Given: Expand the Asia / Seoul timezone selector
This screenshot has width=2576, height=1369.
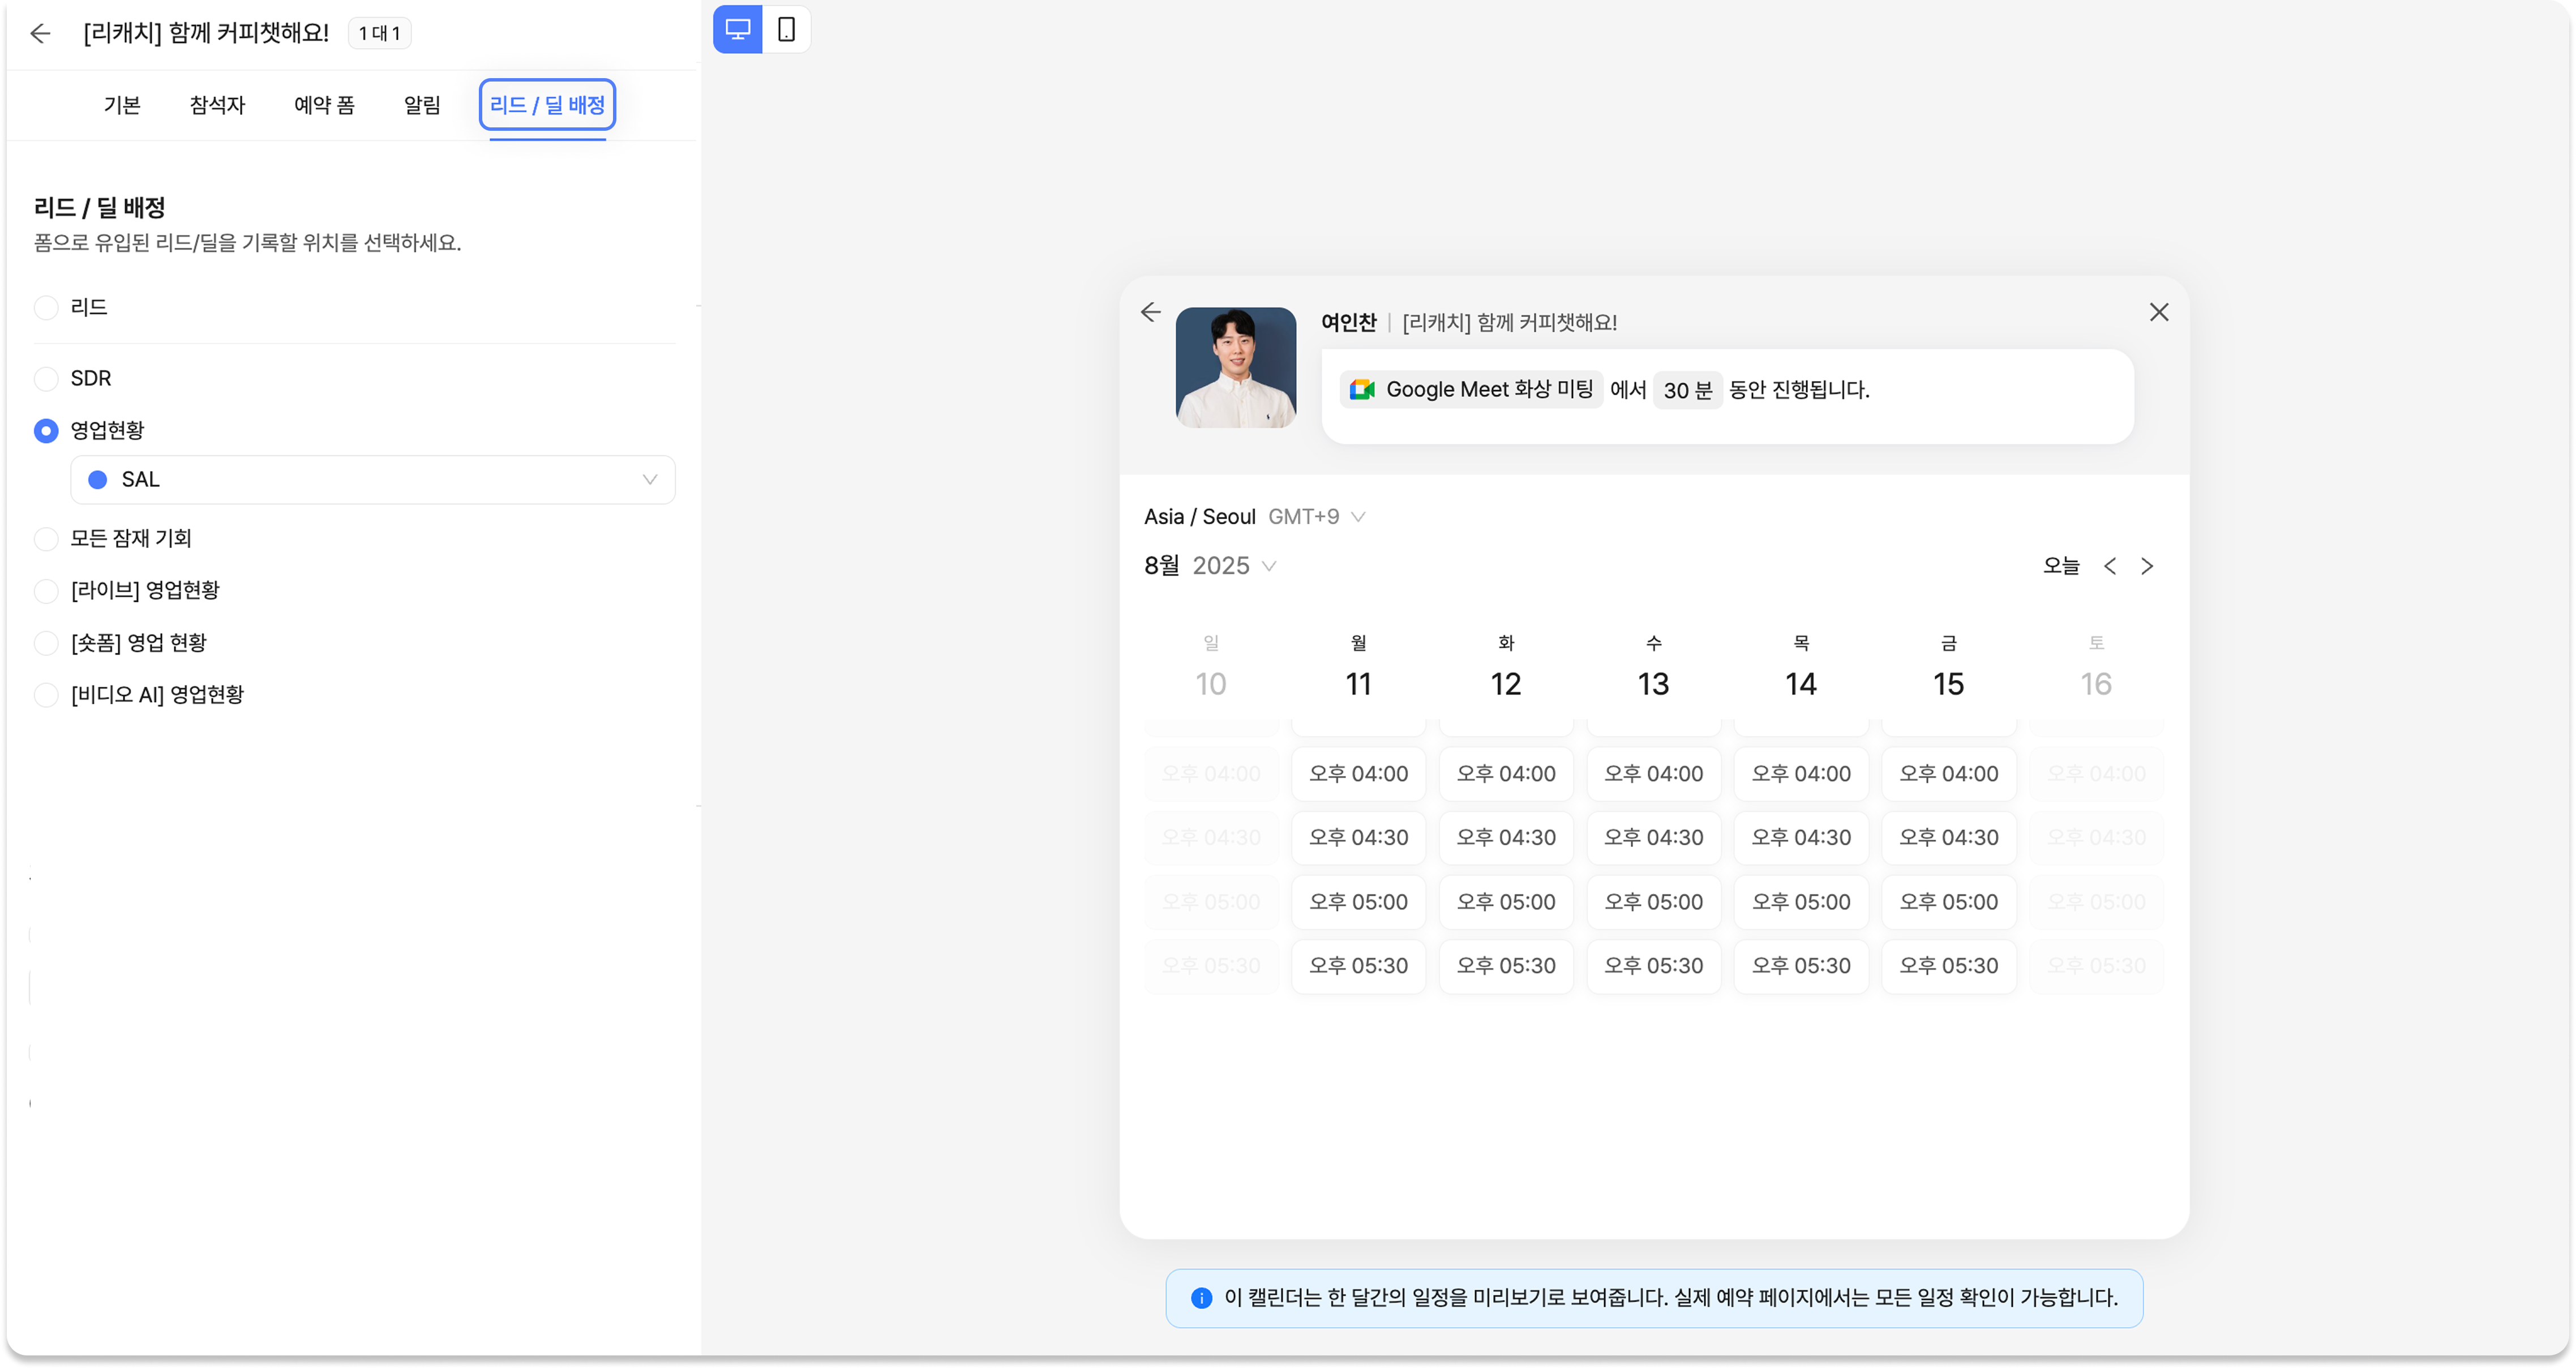Looking at the screenshot, I should (1254, 517).
